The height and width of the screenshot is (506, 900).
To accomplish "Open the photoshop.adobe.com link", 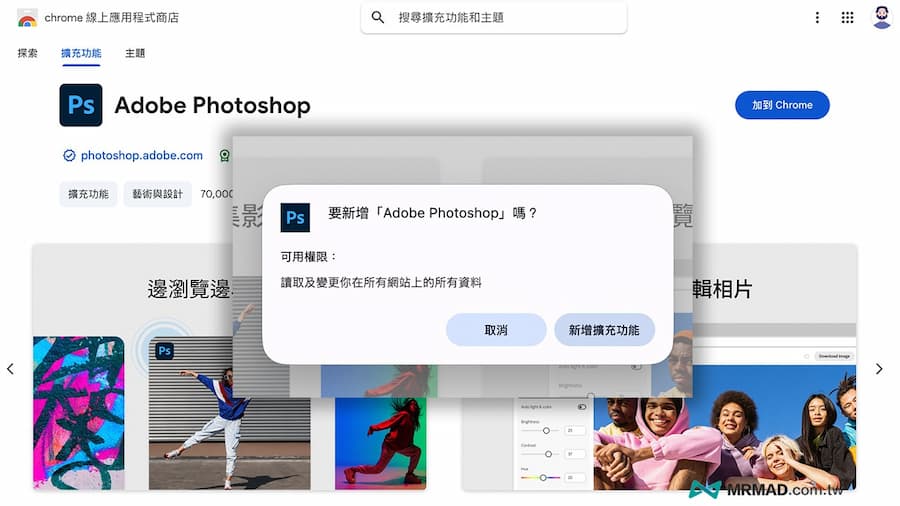I will pos(142,155).
